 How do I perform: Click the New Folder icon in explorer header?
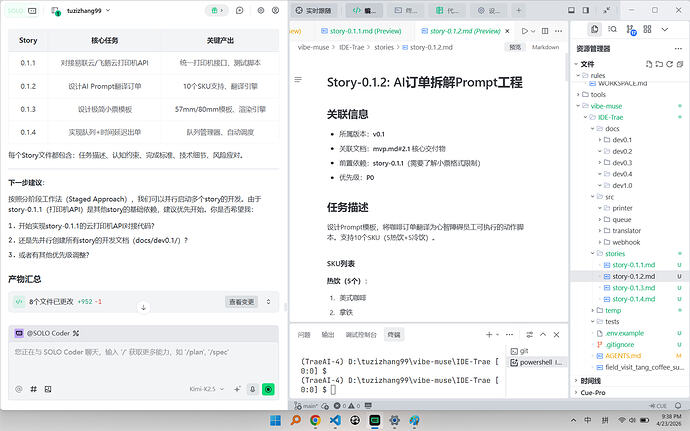pos(659,64)
